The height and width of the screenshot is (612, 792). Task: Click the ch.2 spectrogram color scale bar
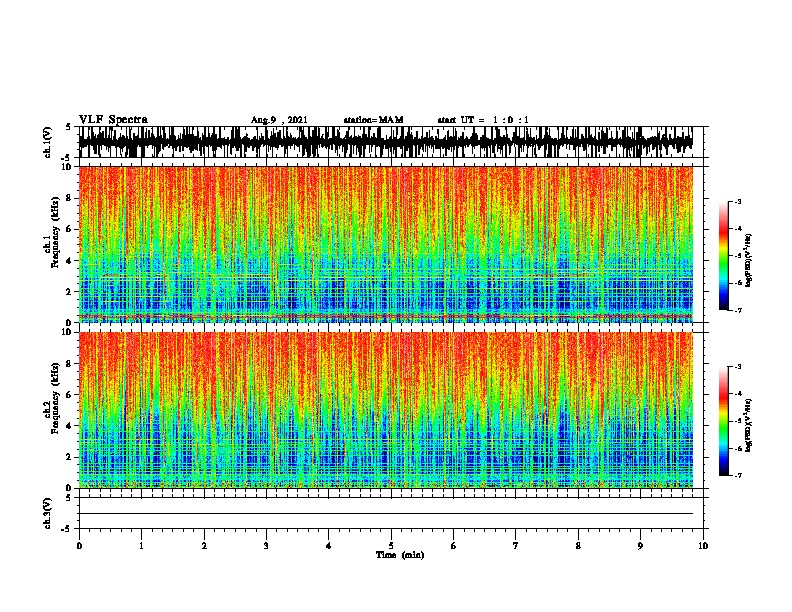point(724,421)
